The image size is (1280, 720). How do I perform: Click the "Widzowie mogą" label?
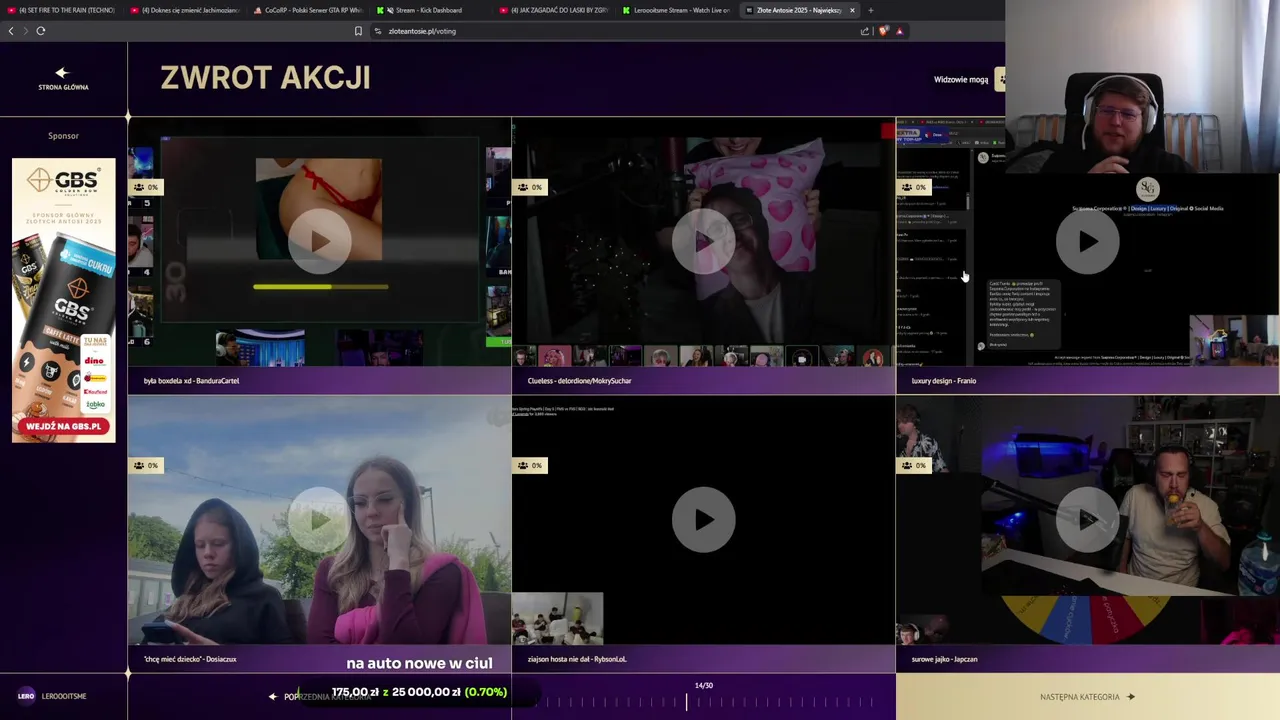point(961,79)
